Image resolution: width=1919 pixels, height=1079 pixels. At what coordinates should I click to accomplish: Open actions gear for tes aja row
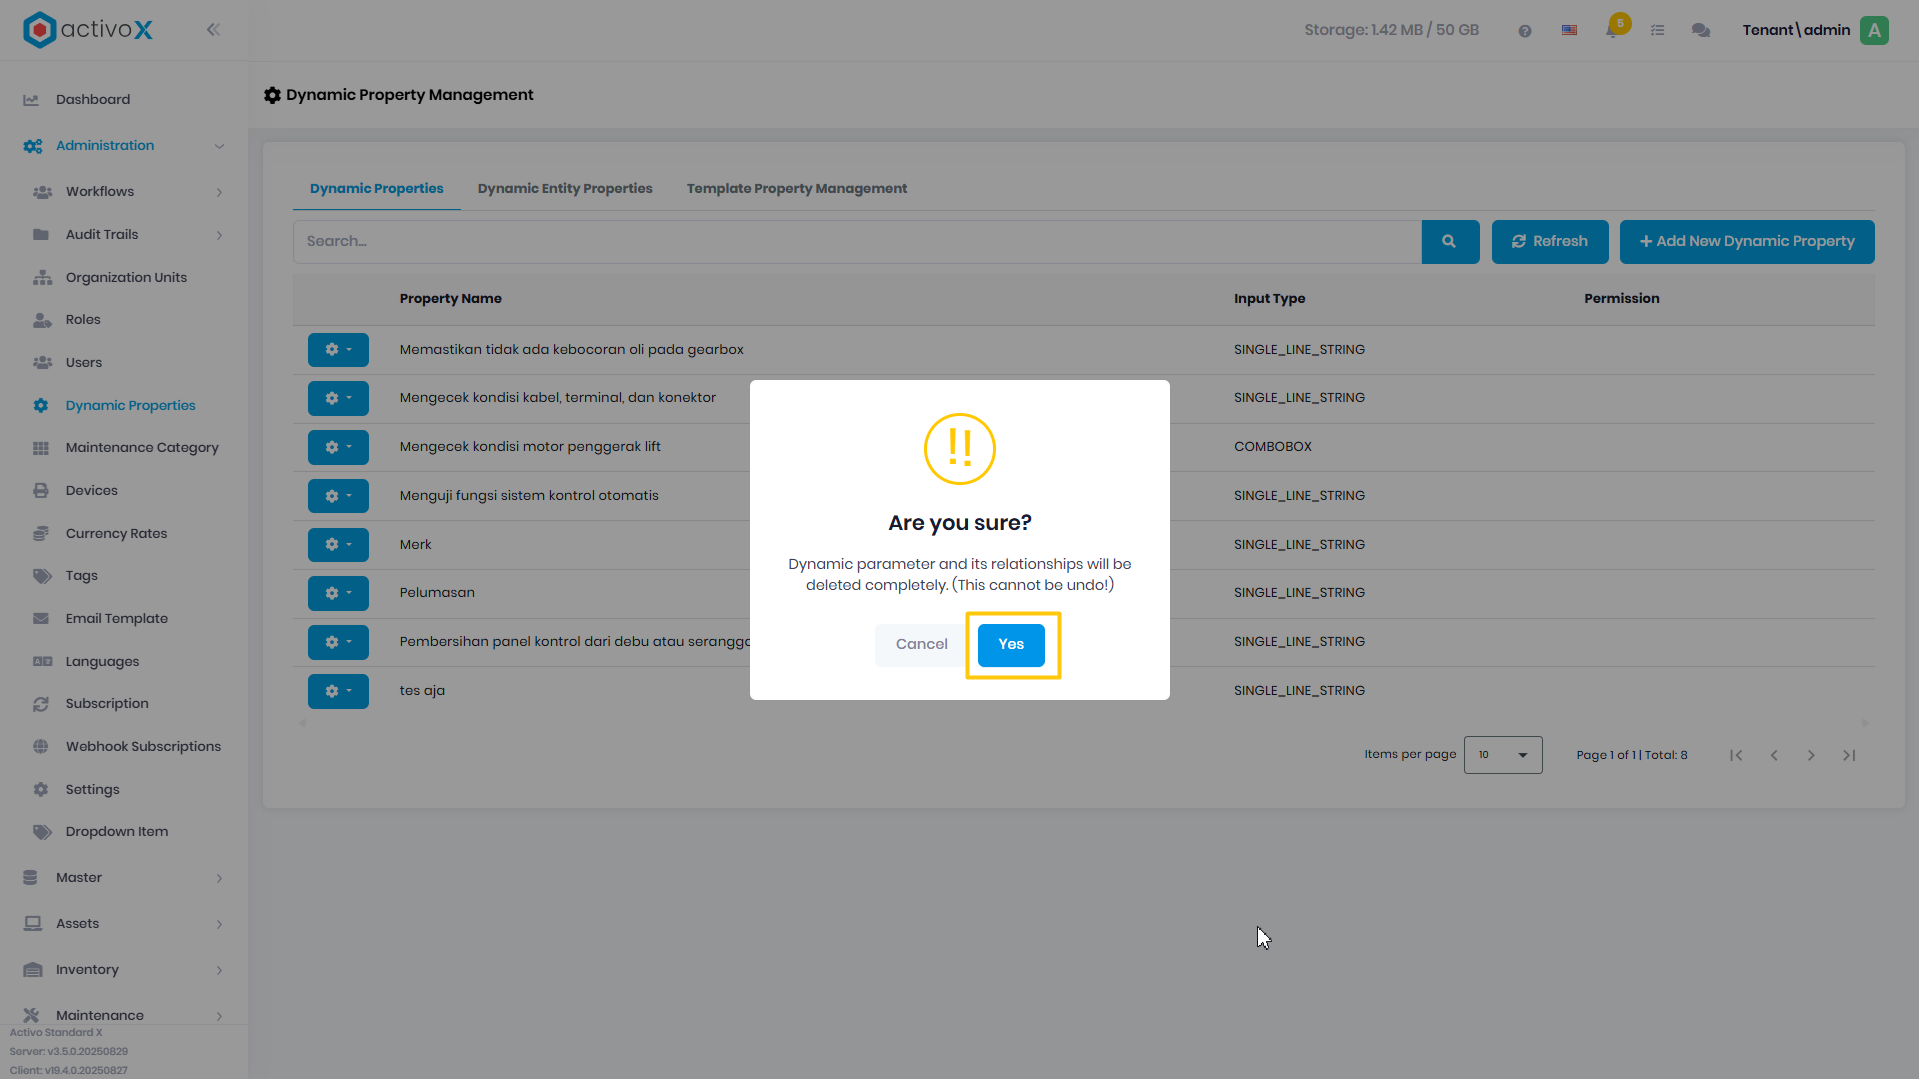pyautogui.click(x=338, y=691)
